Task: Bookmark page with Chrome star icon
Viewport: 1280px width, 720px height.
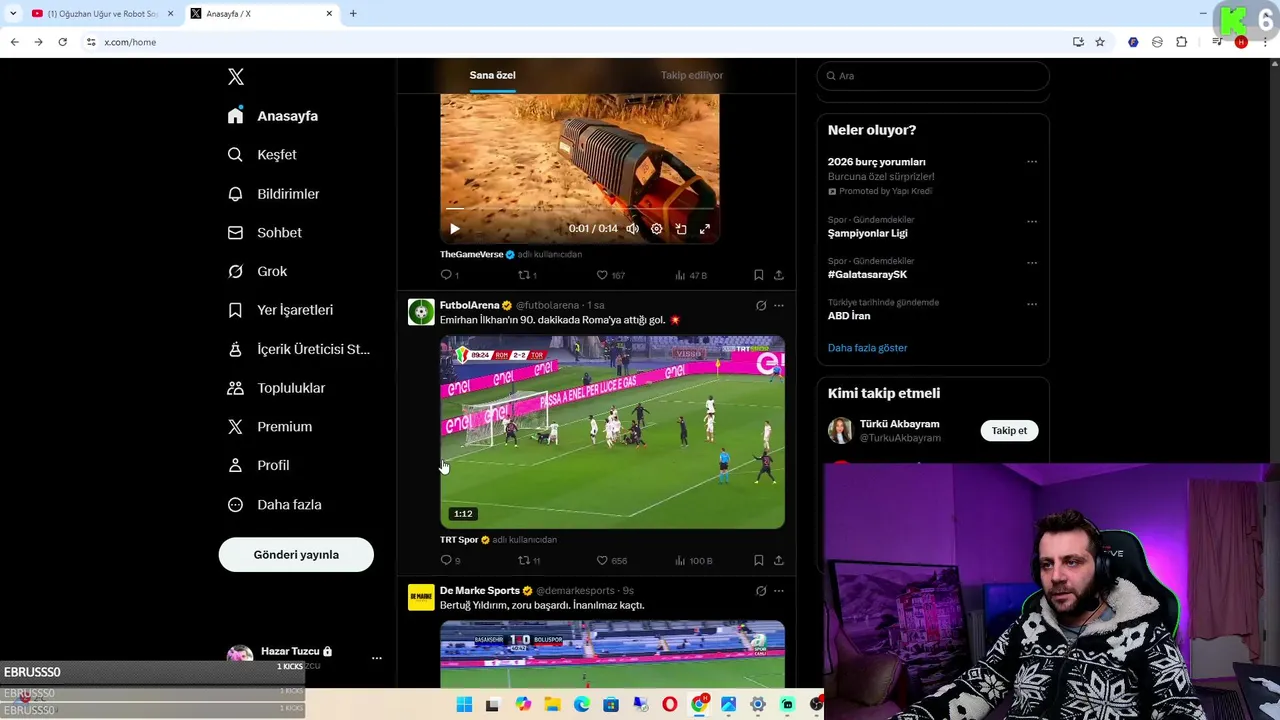Action: tap(1100, 42)
